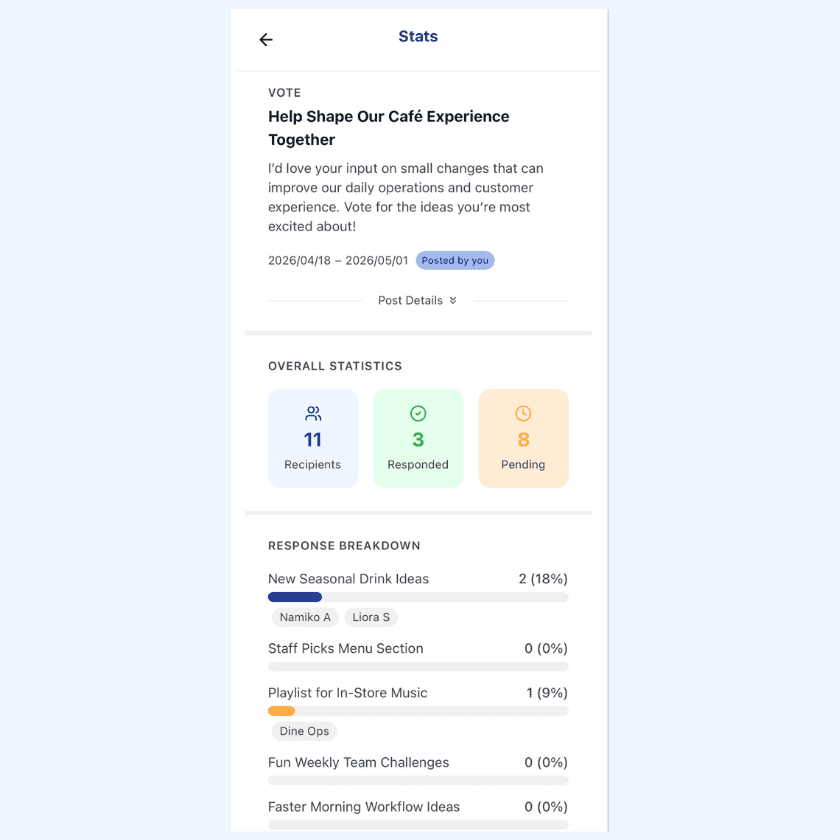Image resolution: width=840 pixels, height=840 pixels.
Task: Click the Responded checkmark icon
Action: 418,414
